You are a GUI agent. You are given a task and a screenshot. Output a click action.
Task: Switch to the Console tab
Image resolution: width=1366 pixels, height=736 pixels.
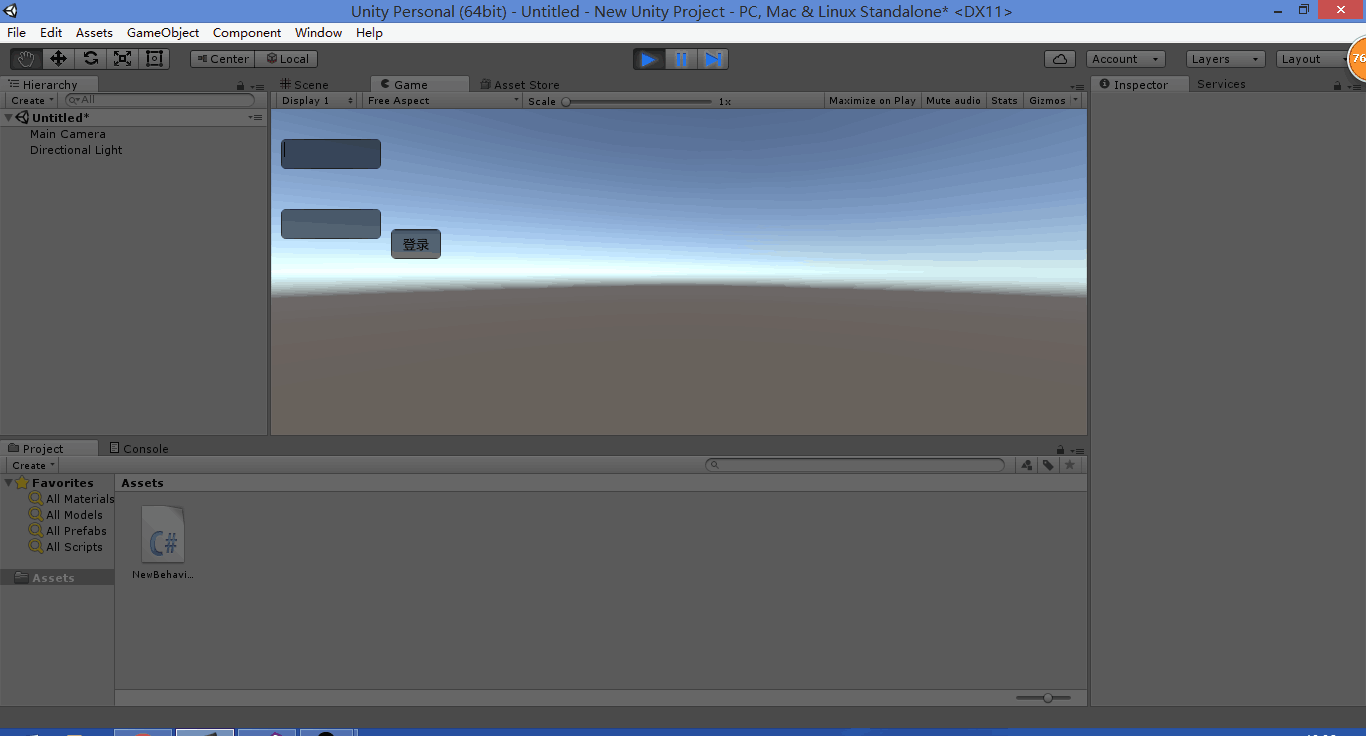[145, 449]
